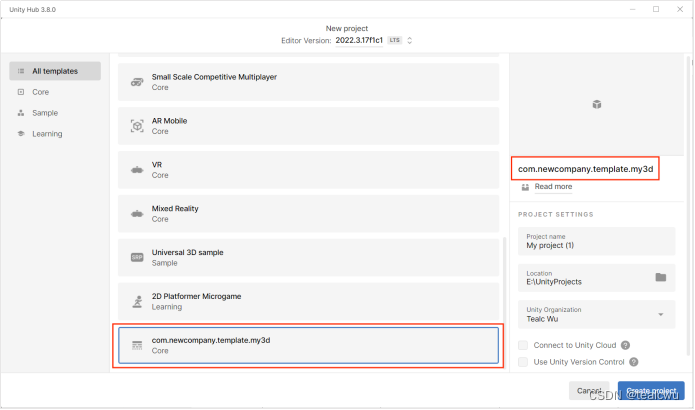Viewport: 695px width, 410px height.
Task: Select the Mixed Reality template
Action: pyautogui.click(x=308, y=214)
